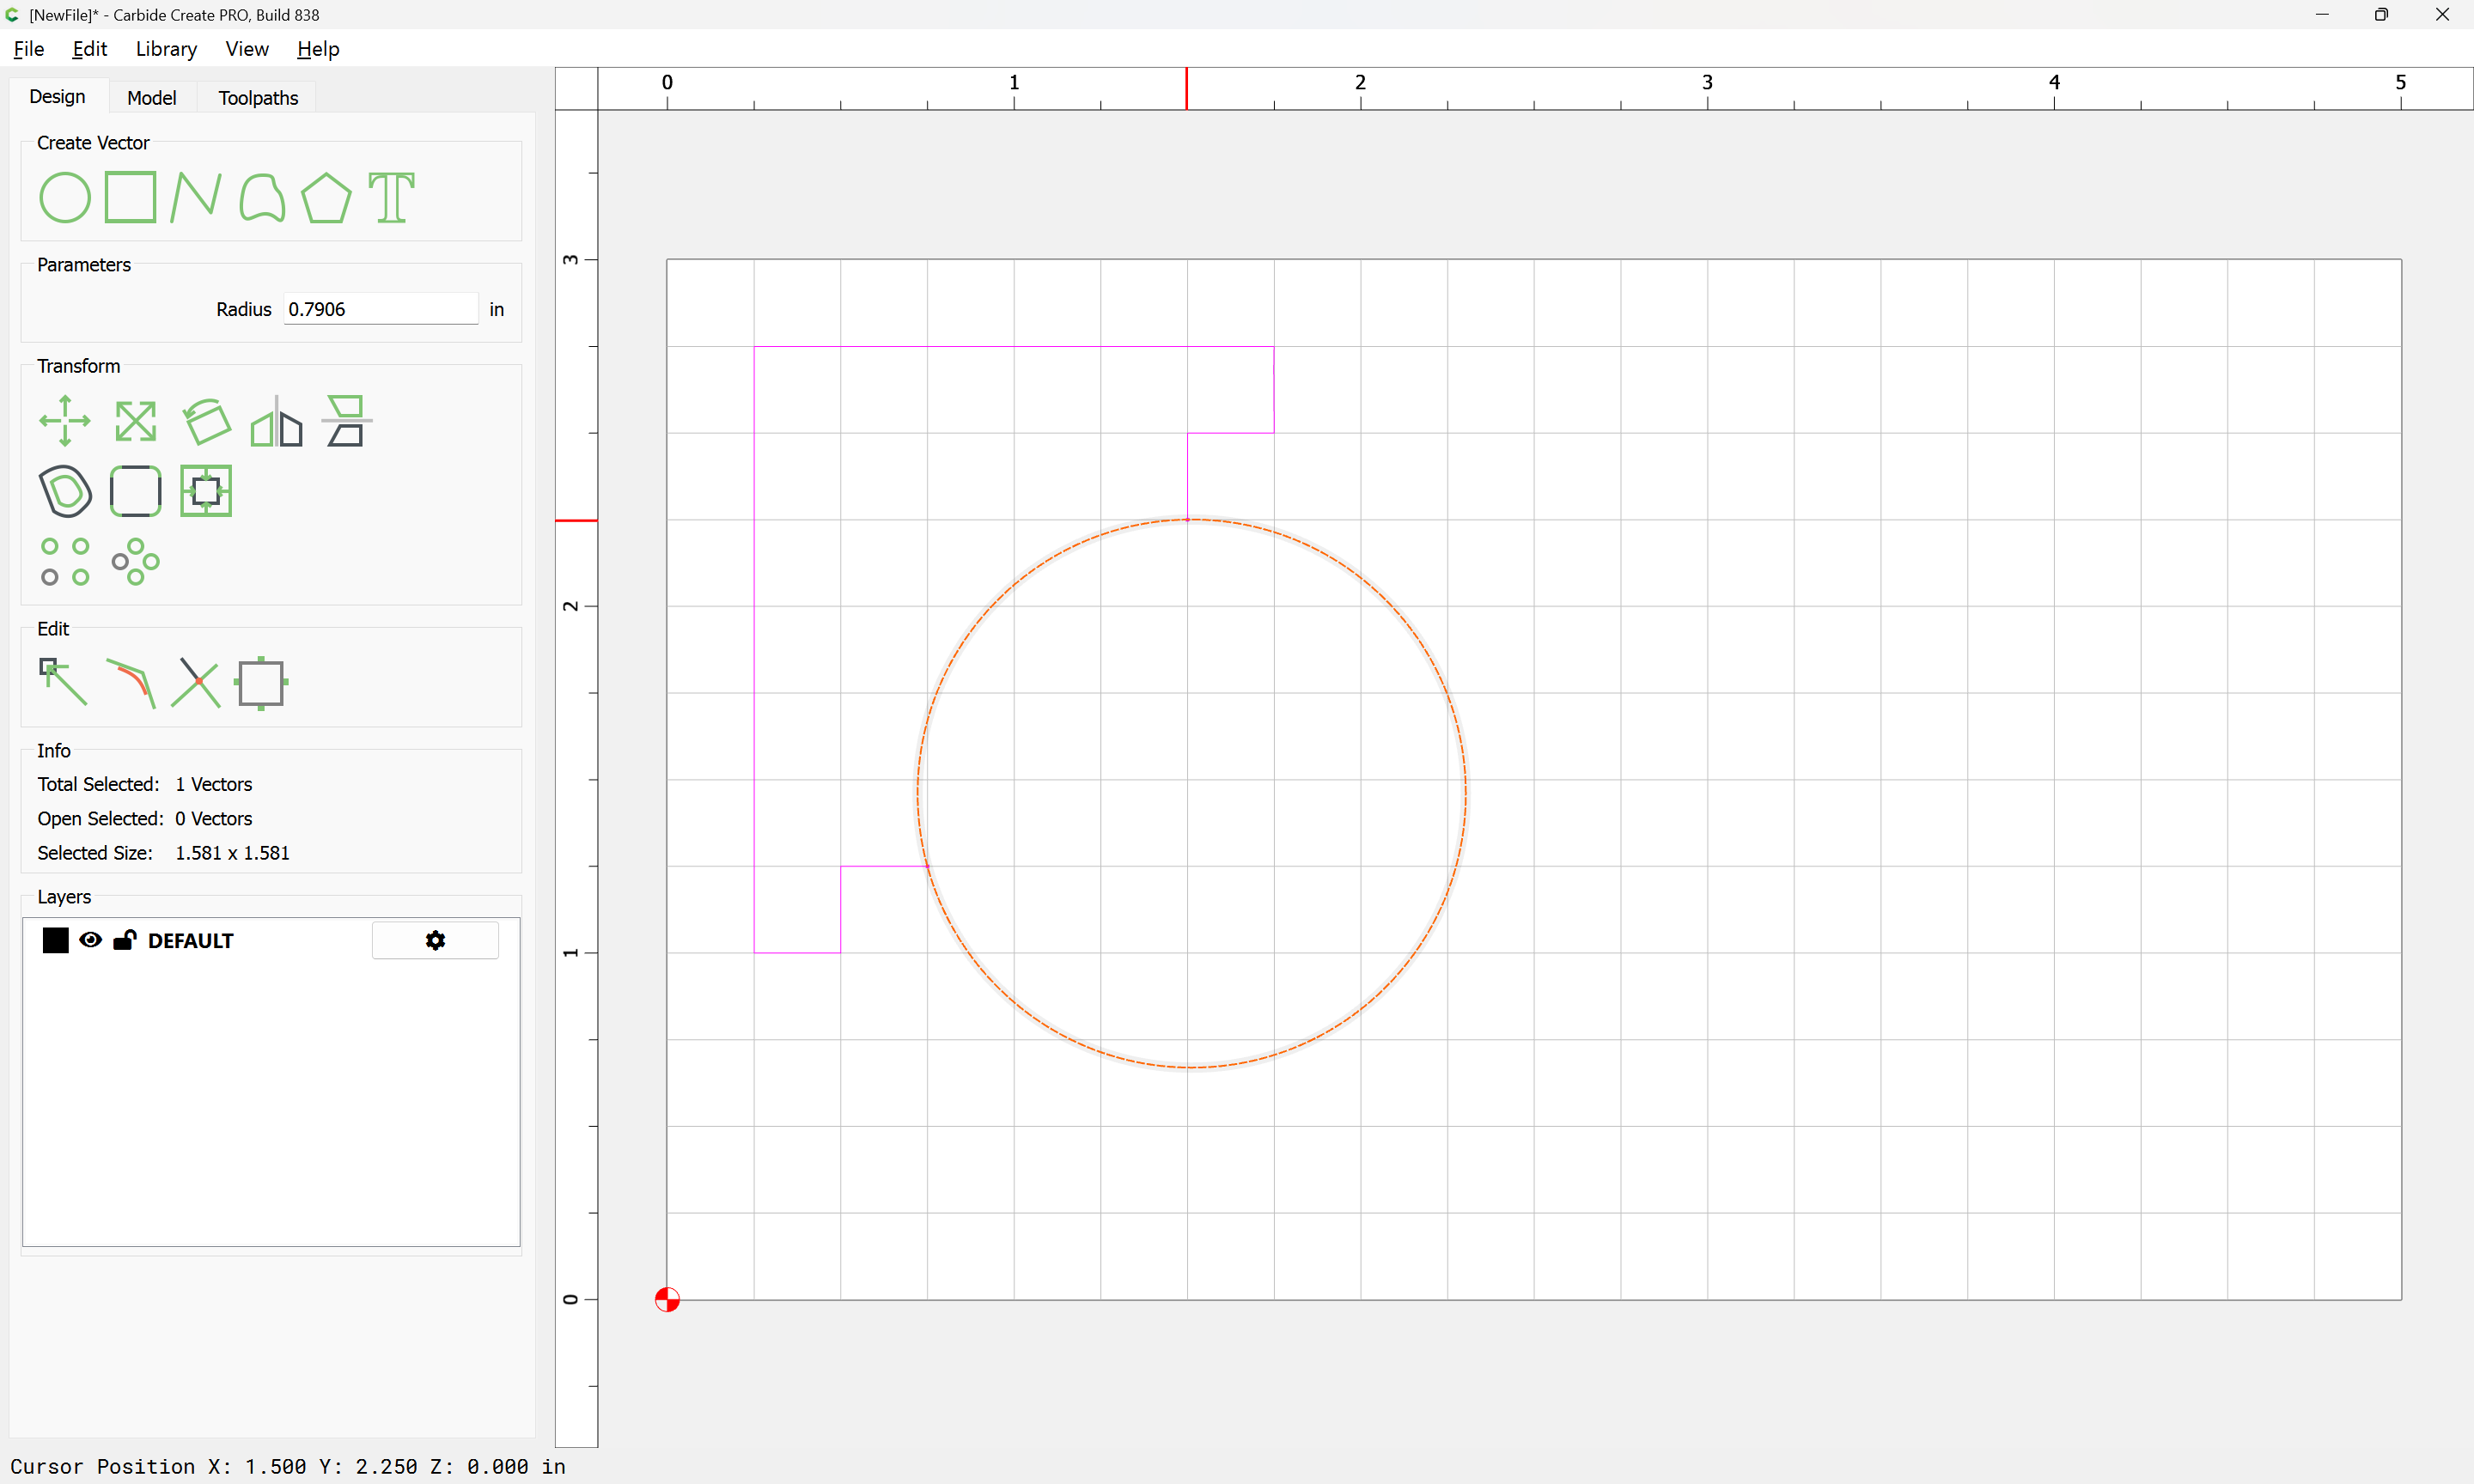
Task: Open the Library menu
Action: coord(166,49)
